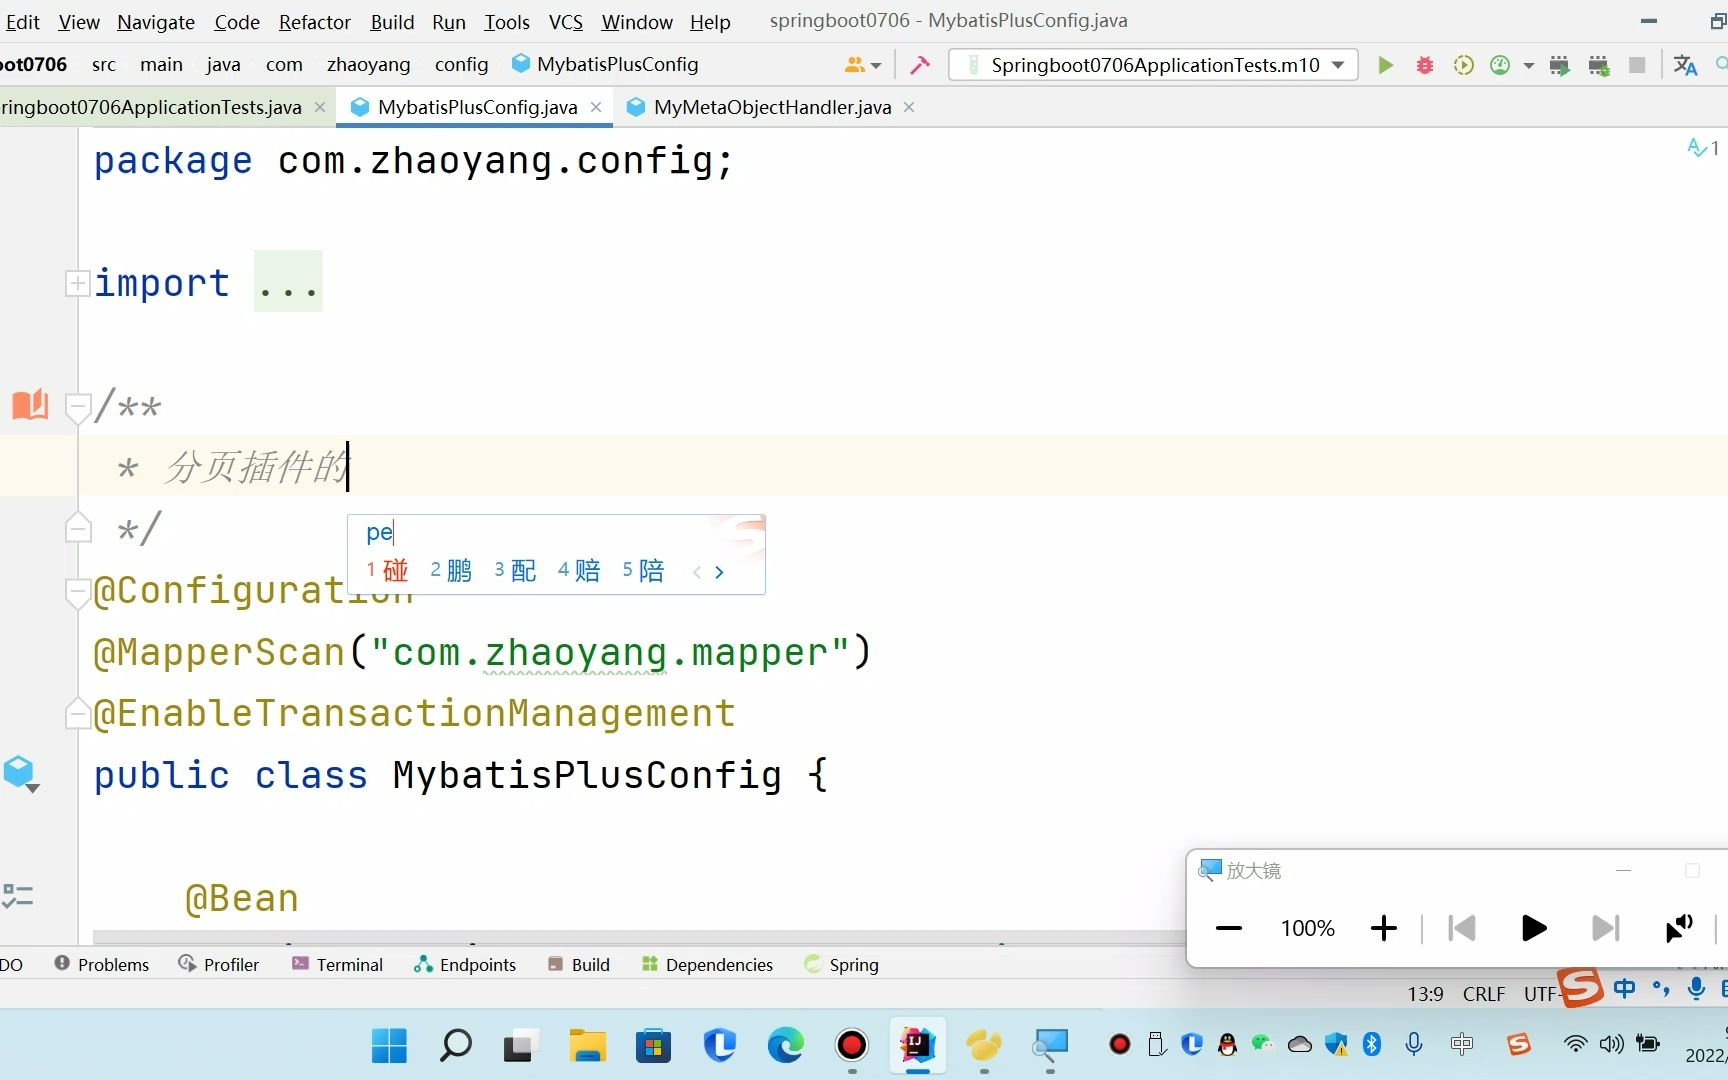
Task: Open the Build tool window at the bottom
Action: pyautogui.click(x=578, y=964)
